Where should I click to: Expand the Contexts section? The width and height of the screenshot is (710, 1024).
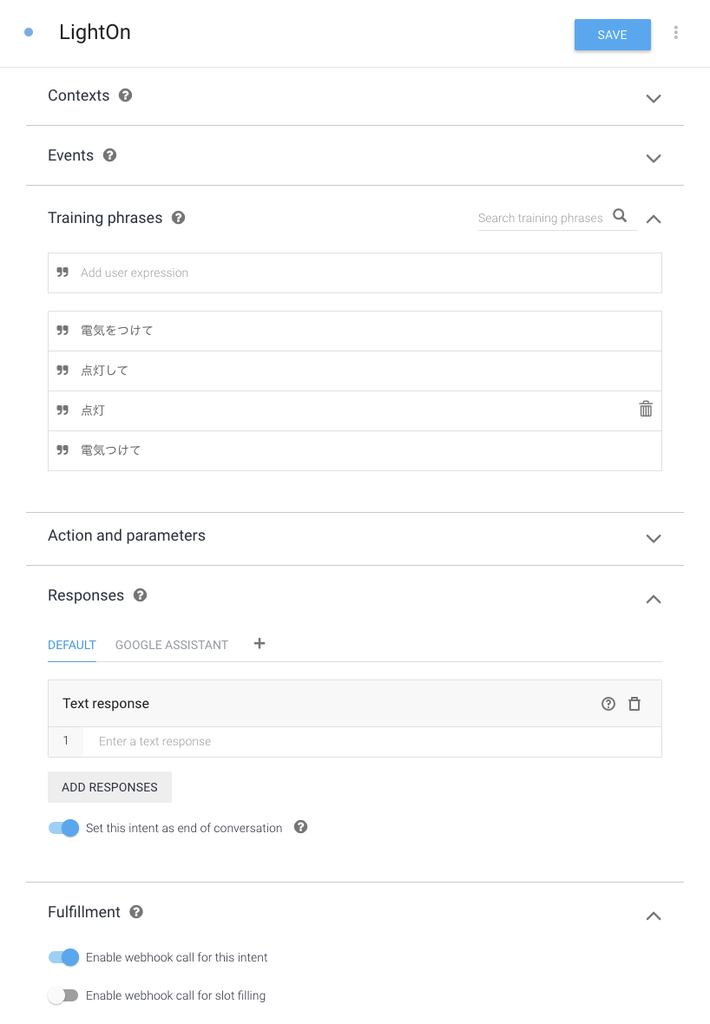pos(653,98)
